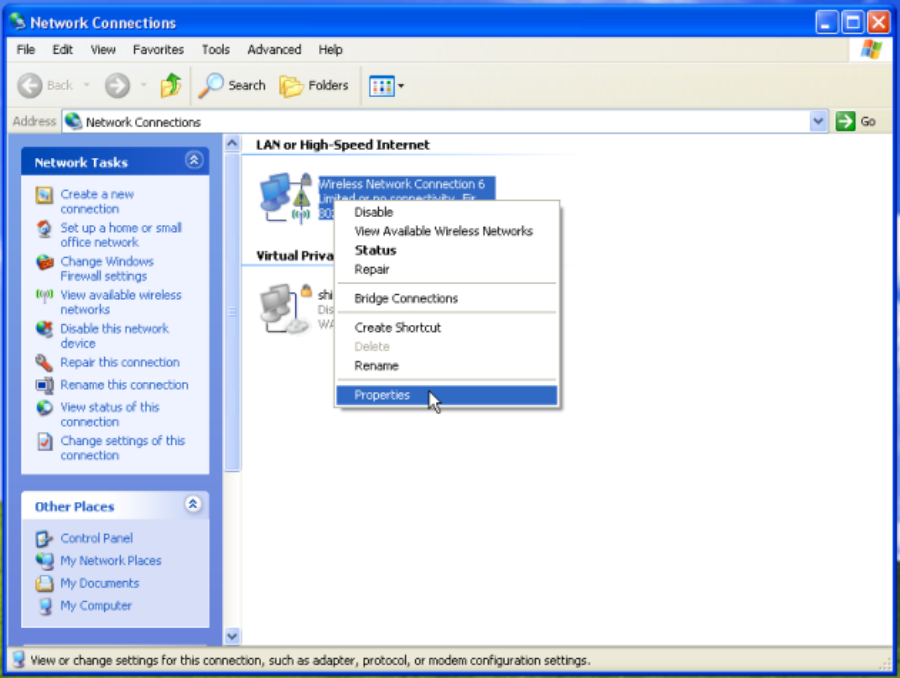Click the Control Panel icon
The width and height of the screenshot is (900, 678).
point(44,538)
